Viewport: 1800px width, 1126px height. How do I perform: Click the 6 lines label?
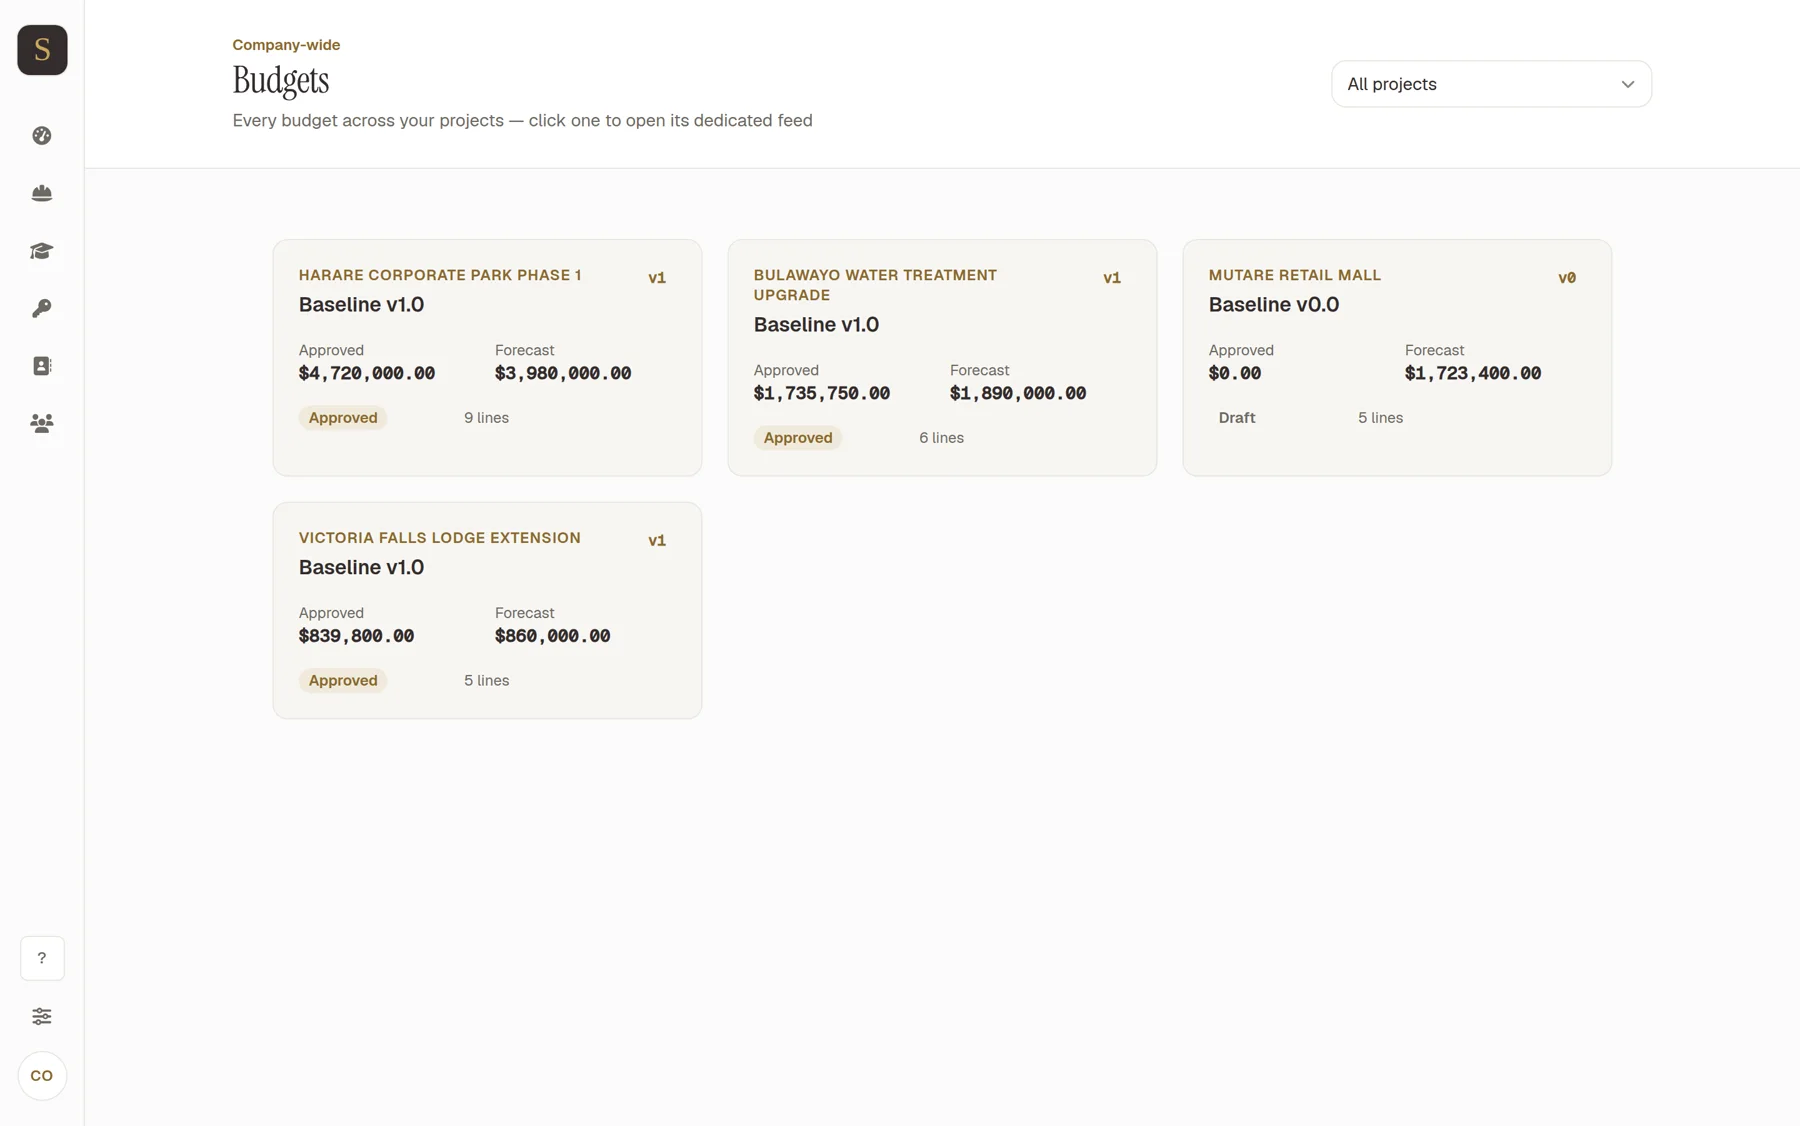tap(941, 438)
